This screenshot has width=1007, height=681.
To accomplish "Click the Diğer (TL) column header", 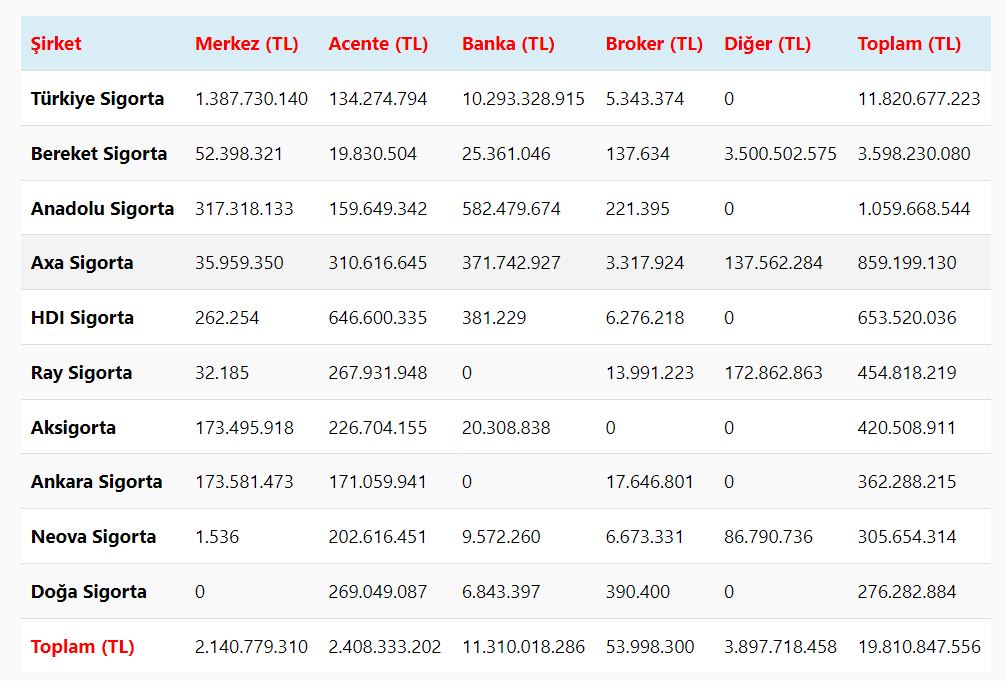I will [767, 44].
